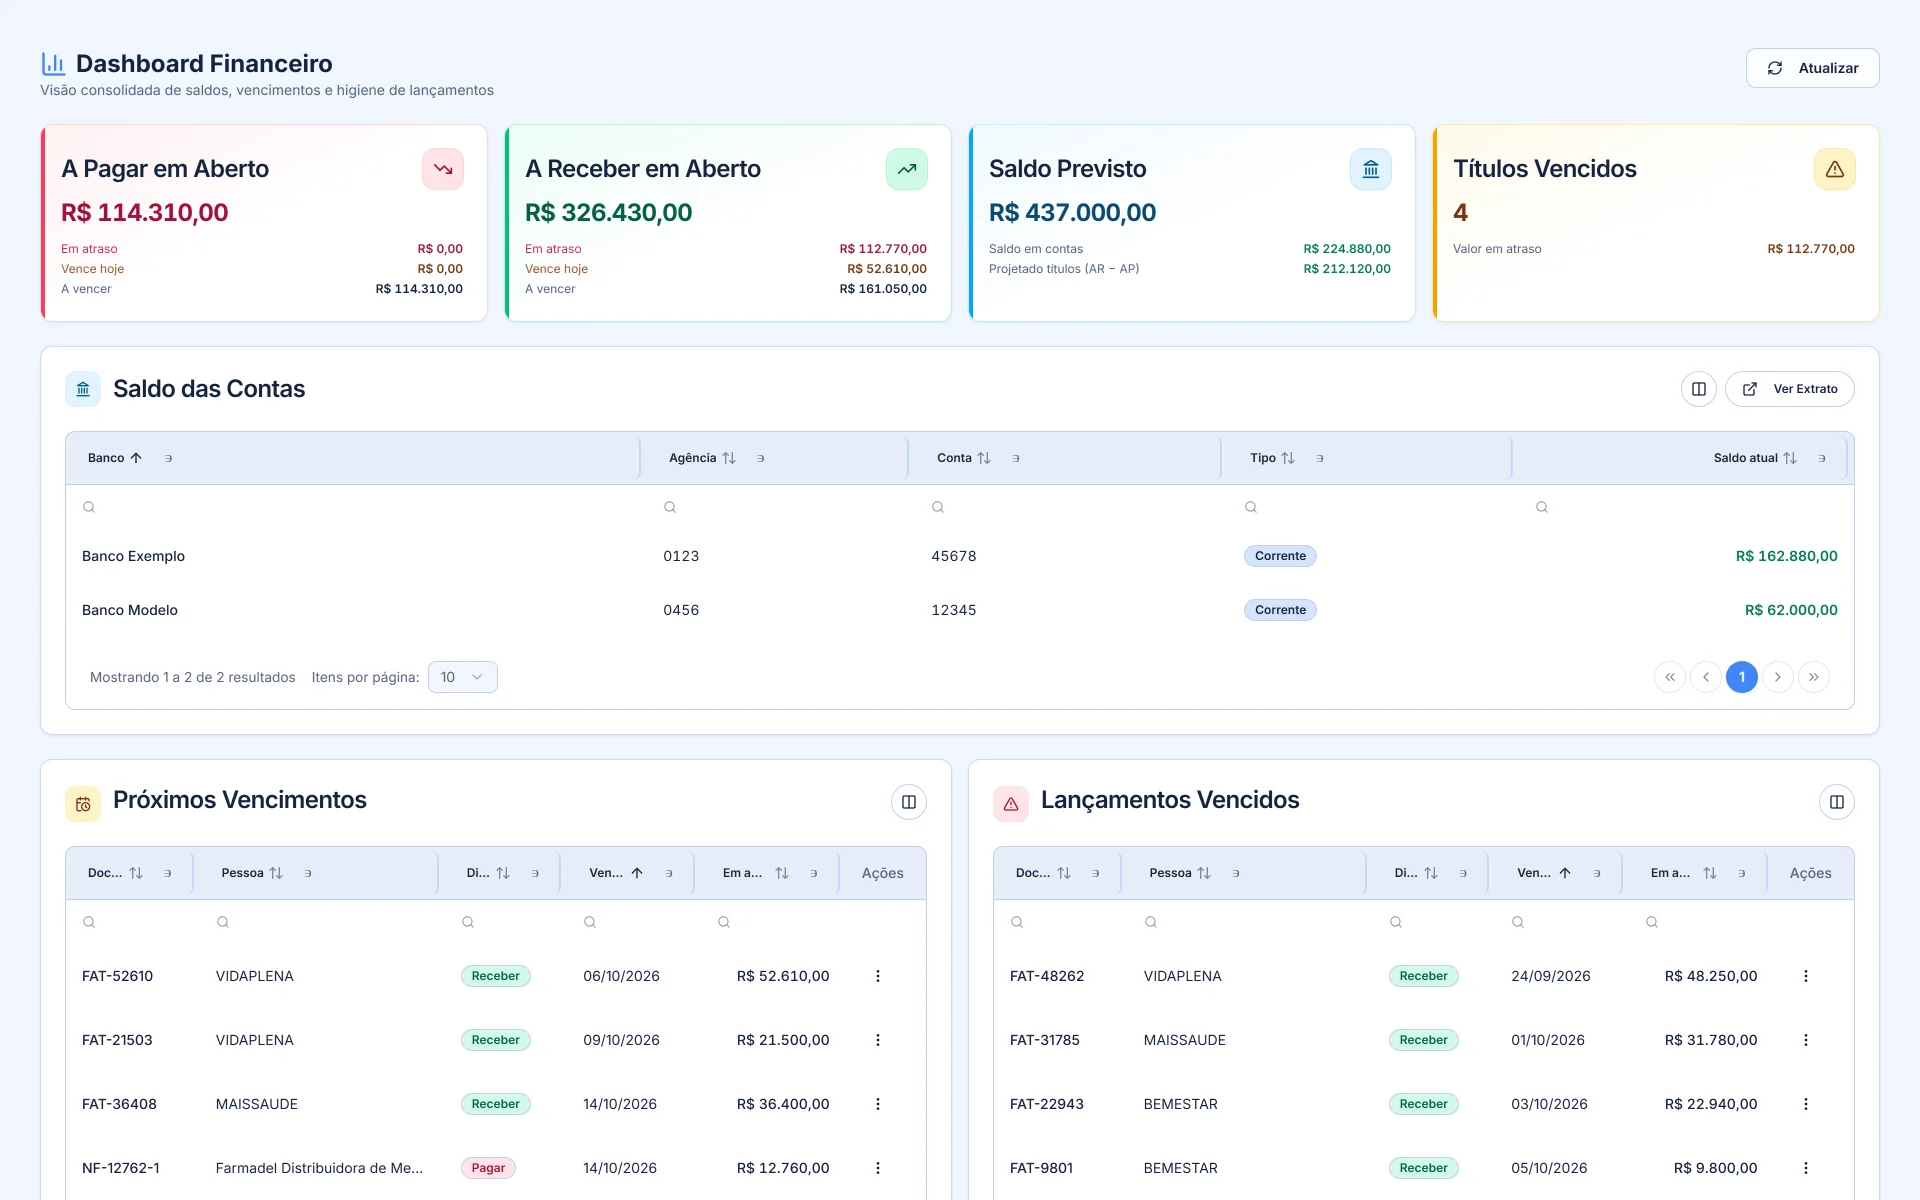Click the Atualizar refresh button
This screenshot has width=1920, height=1200.
1812,68
